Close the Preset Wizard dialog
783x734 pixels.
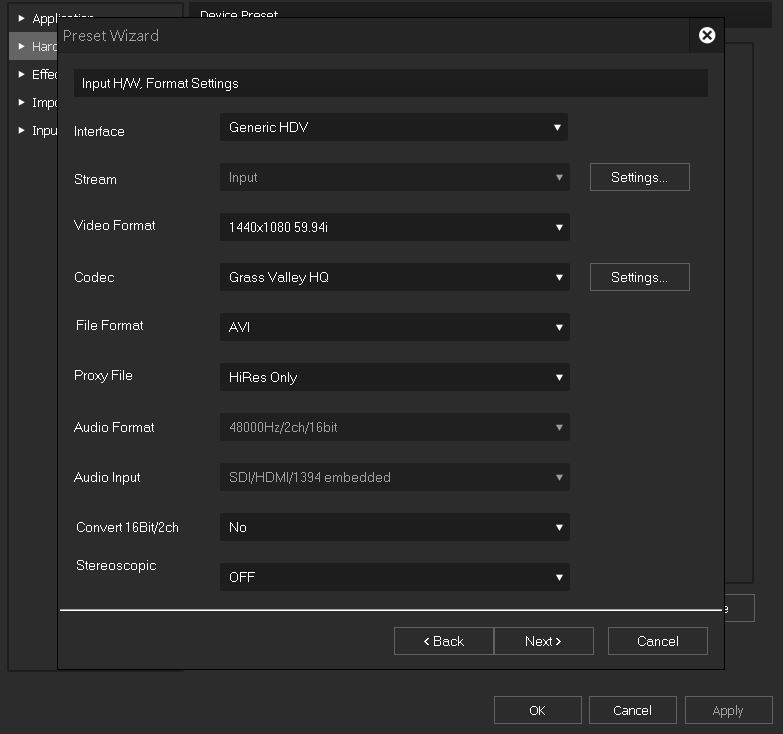coord(707,35)
